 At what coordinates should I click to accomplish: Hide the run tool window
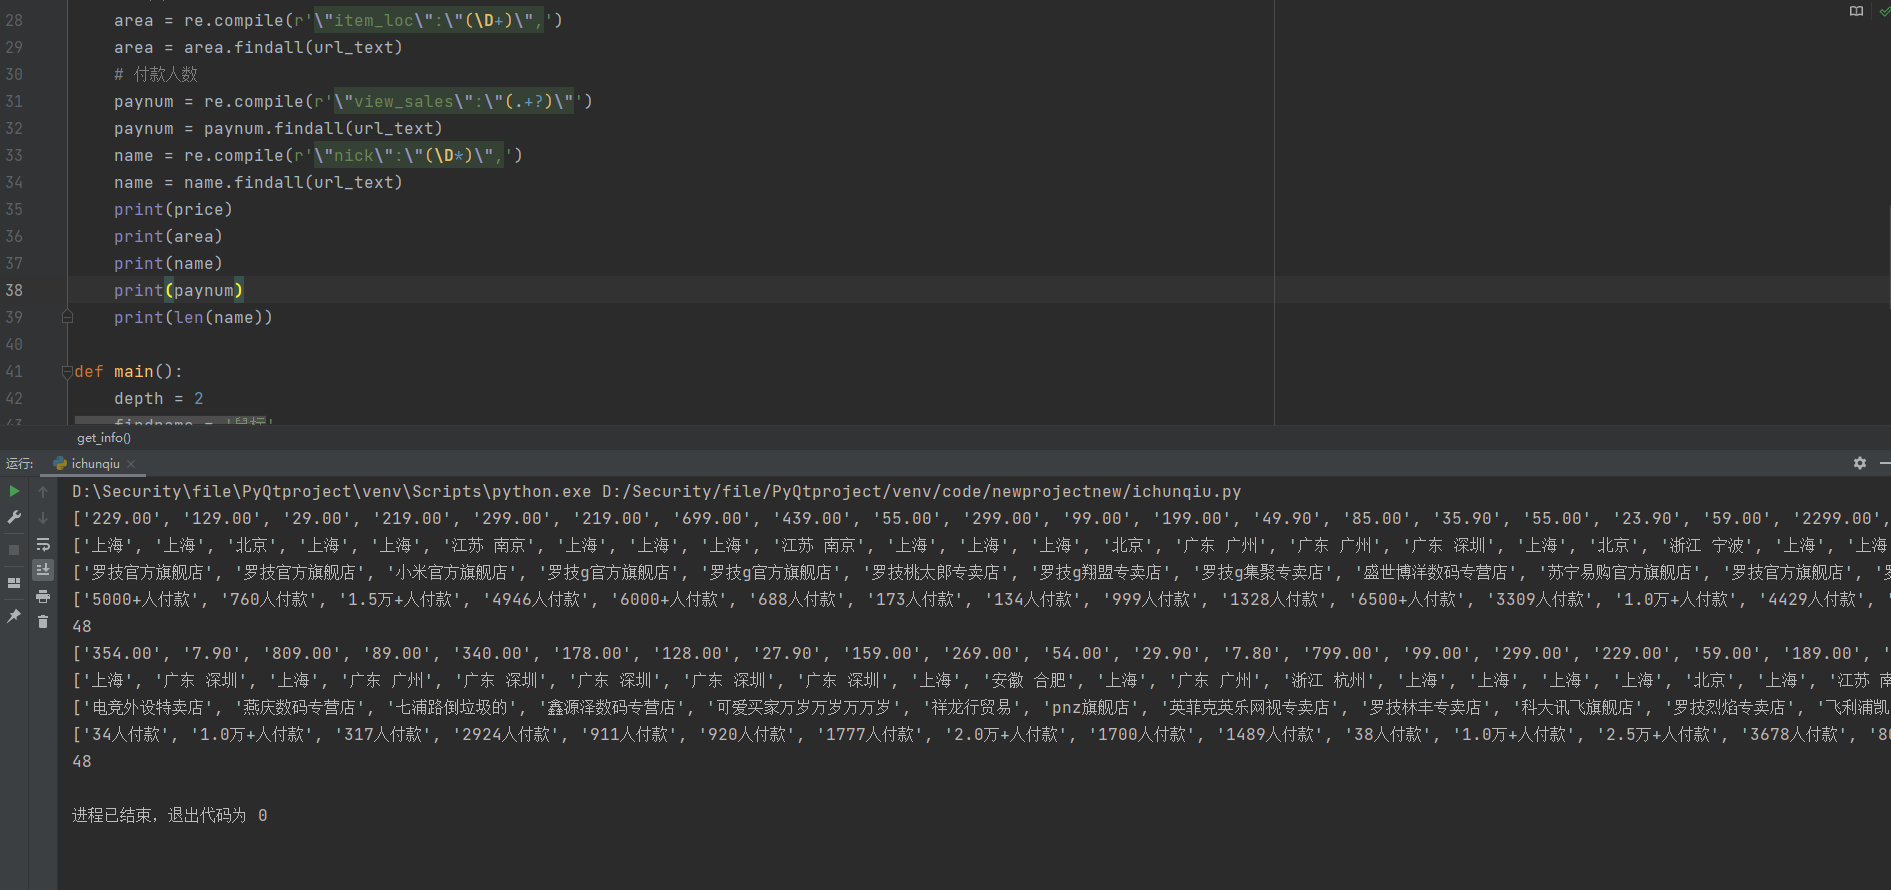point(1884,463)
